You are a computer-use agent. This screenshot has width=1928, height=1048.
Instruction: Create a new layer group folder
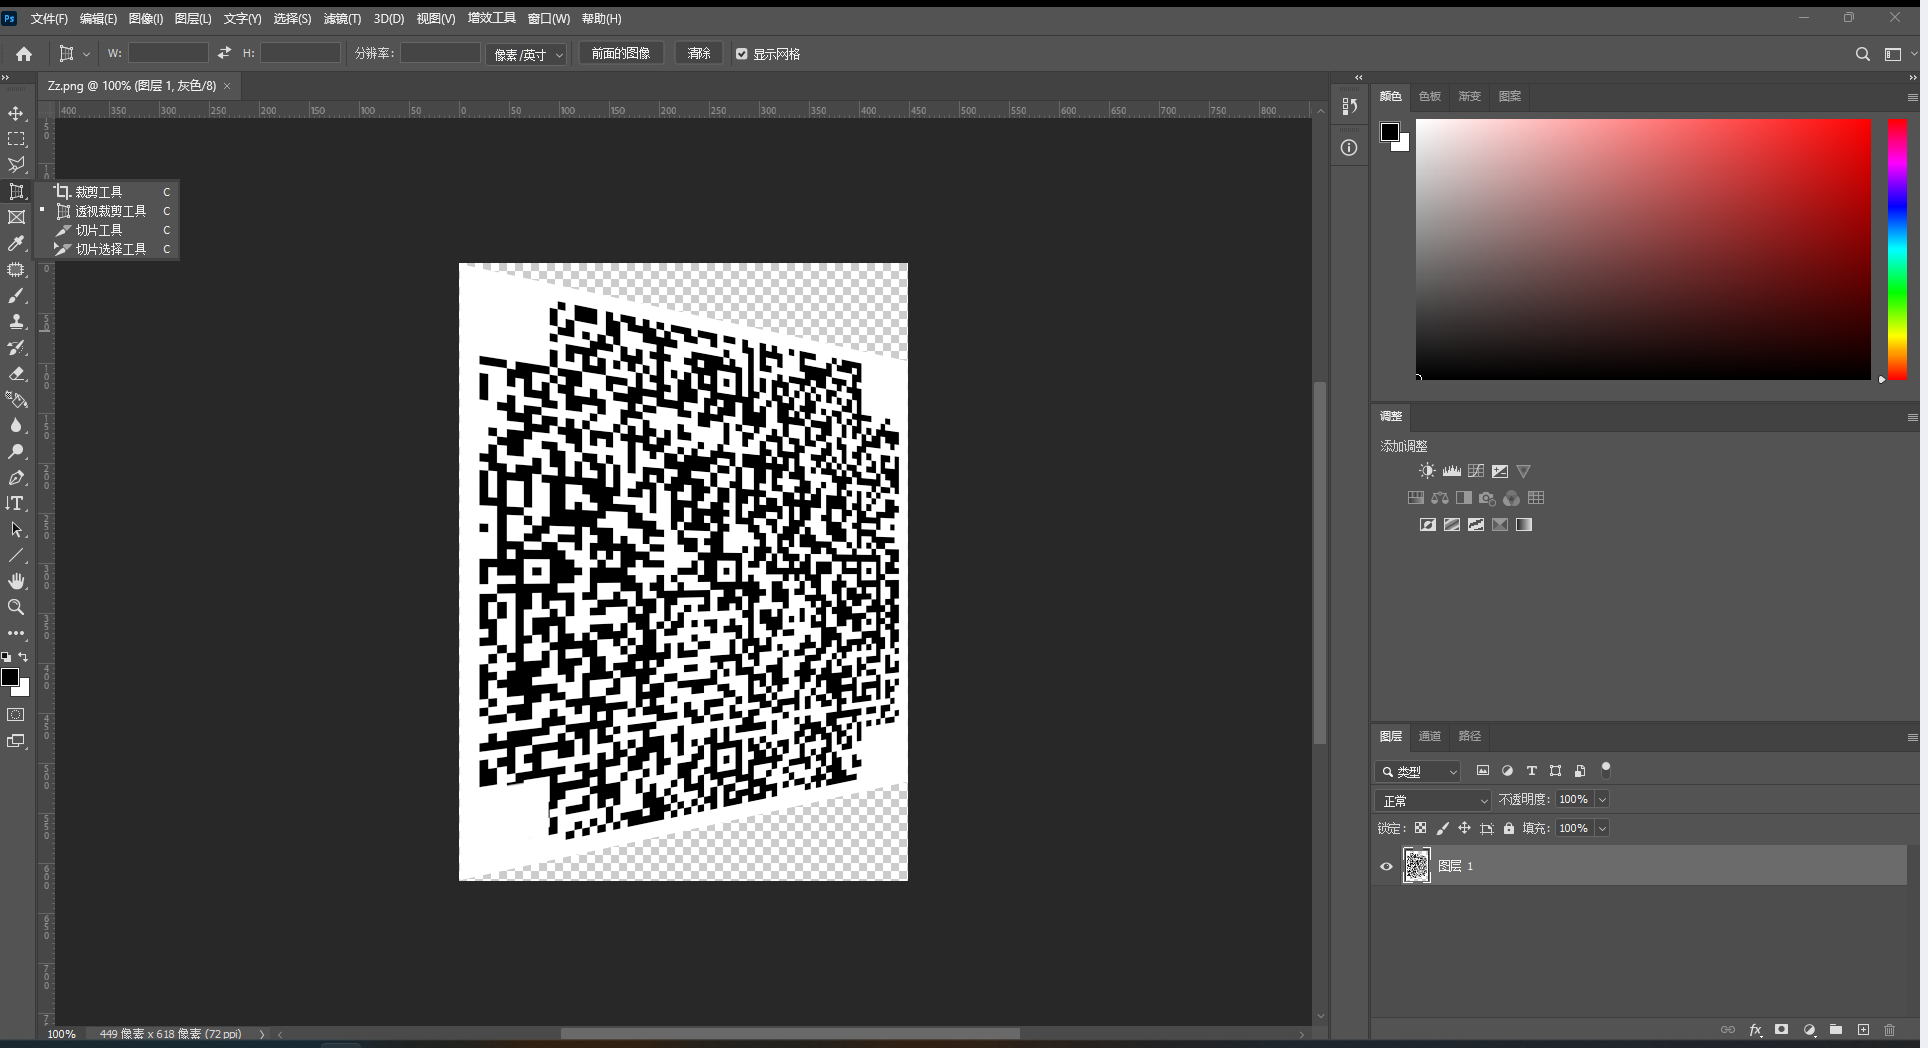[x=1836, y=1030]
